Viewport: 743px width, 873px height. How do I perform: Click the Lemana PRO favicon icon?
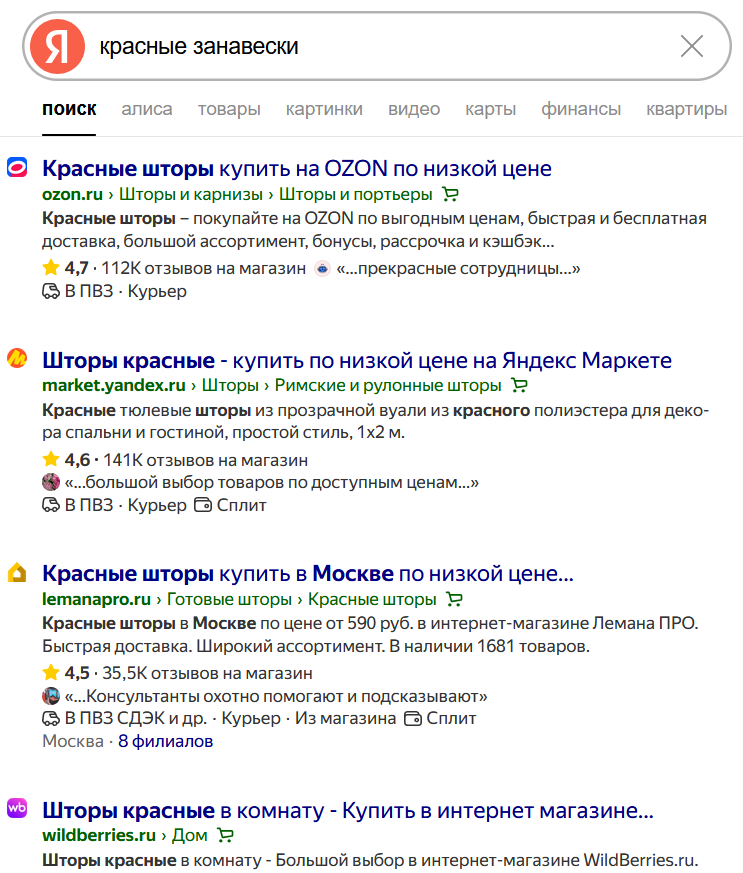click(18, 572)
